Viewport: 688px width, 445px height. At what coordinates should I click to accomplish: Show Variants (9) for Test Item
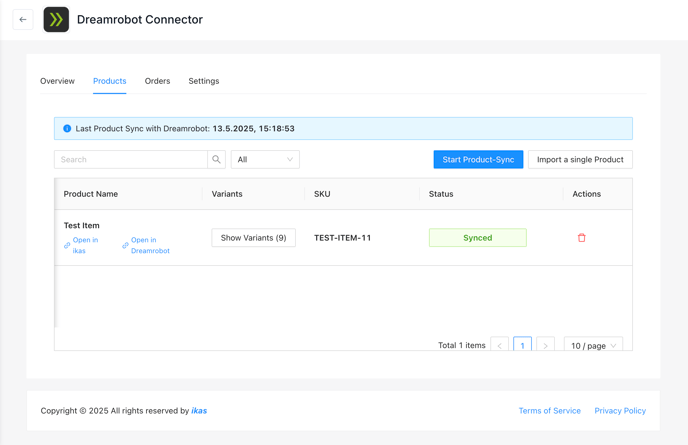point(254,237)
